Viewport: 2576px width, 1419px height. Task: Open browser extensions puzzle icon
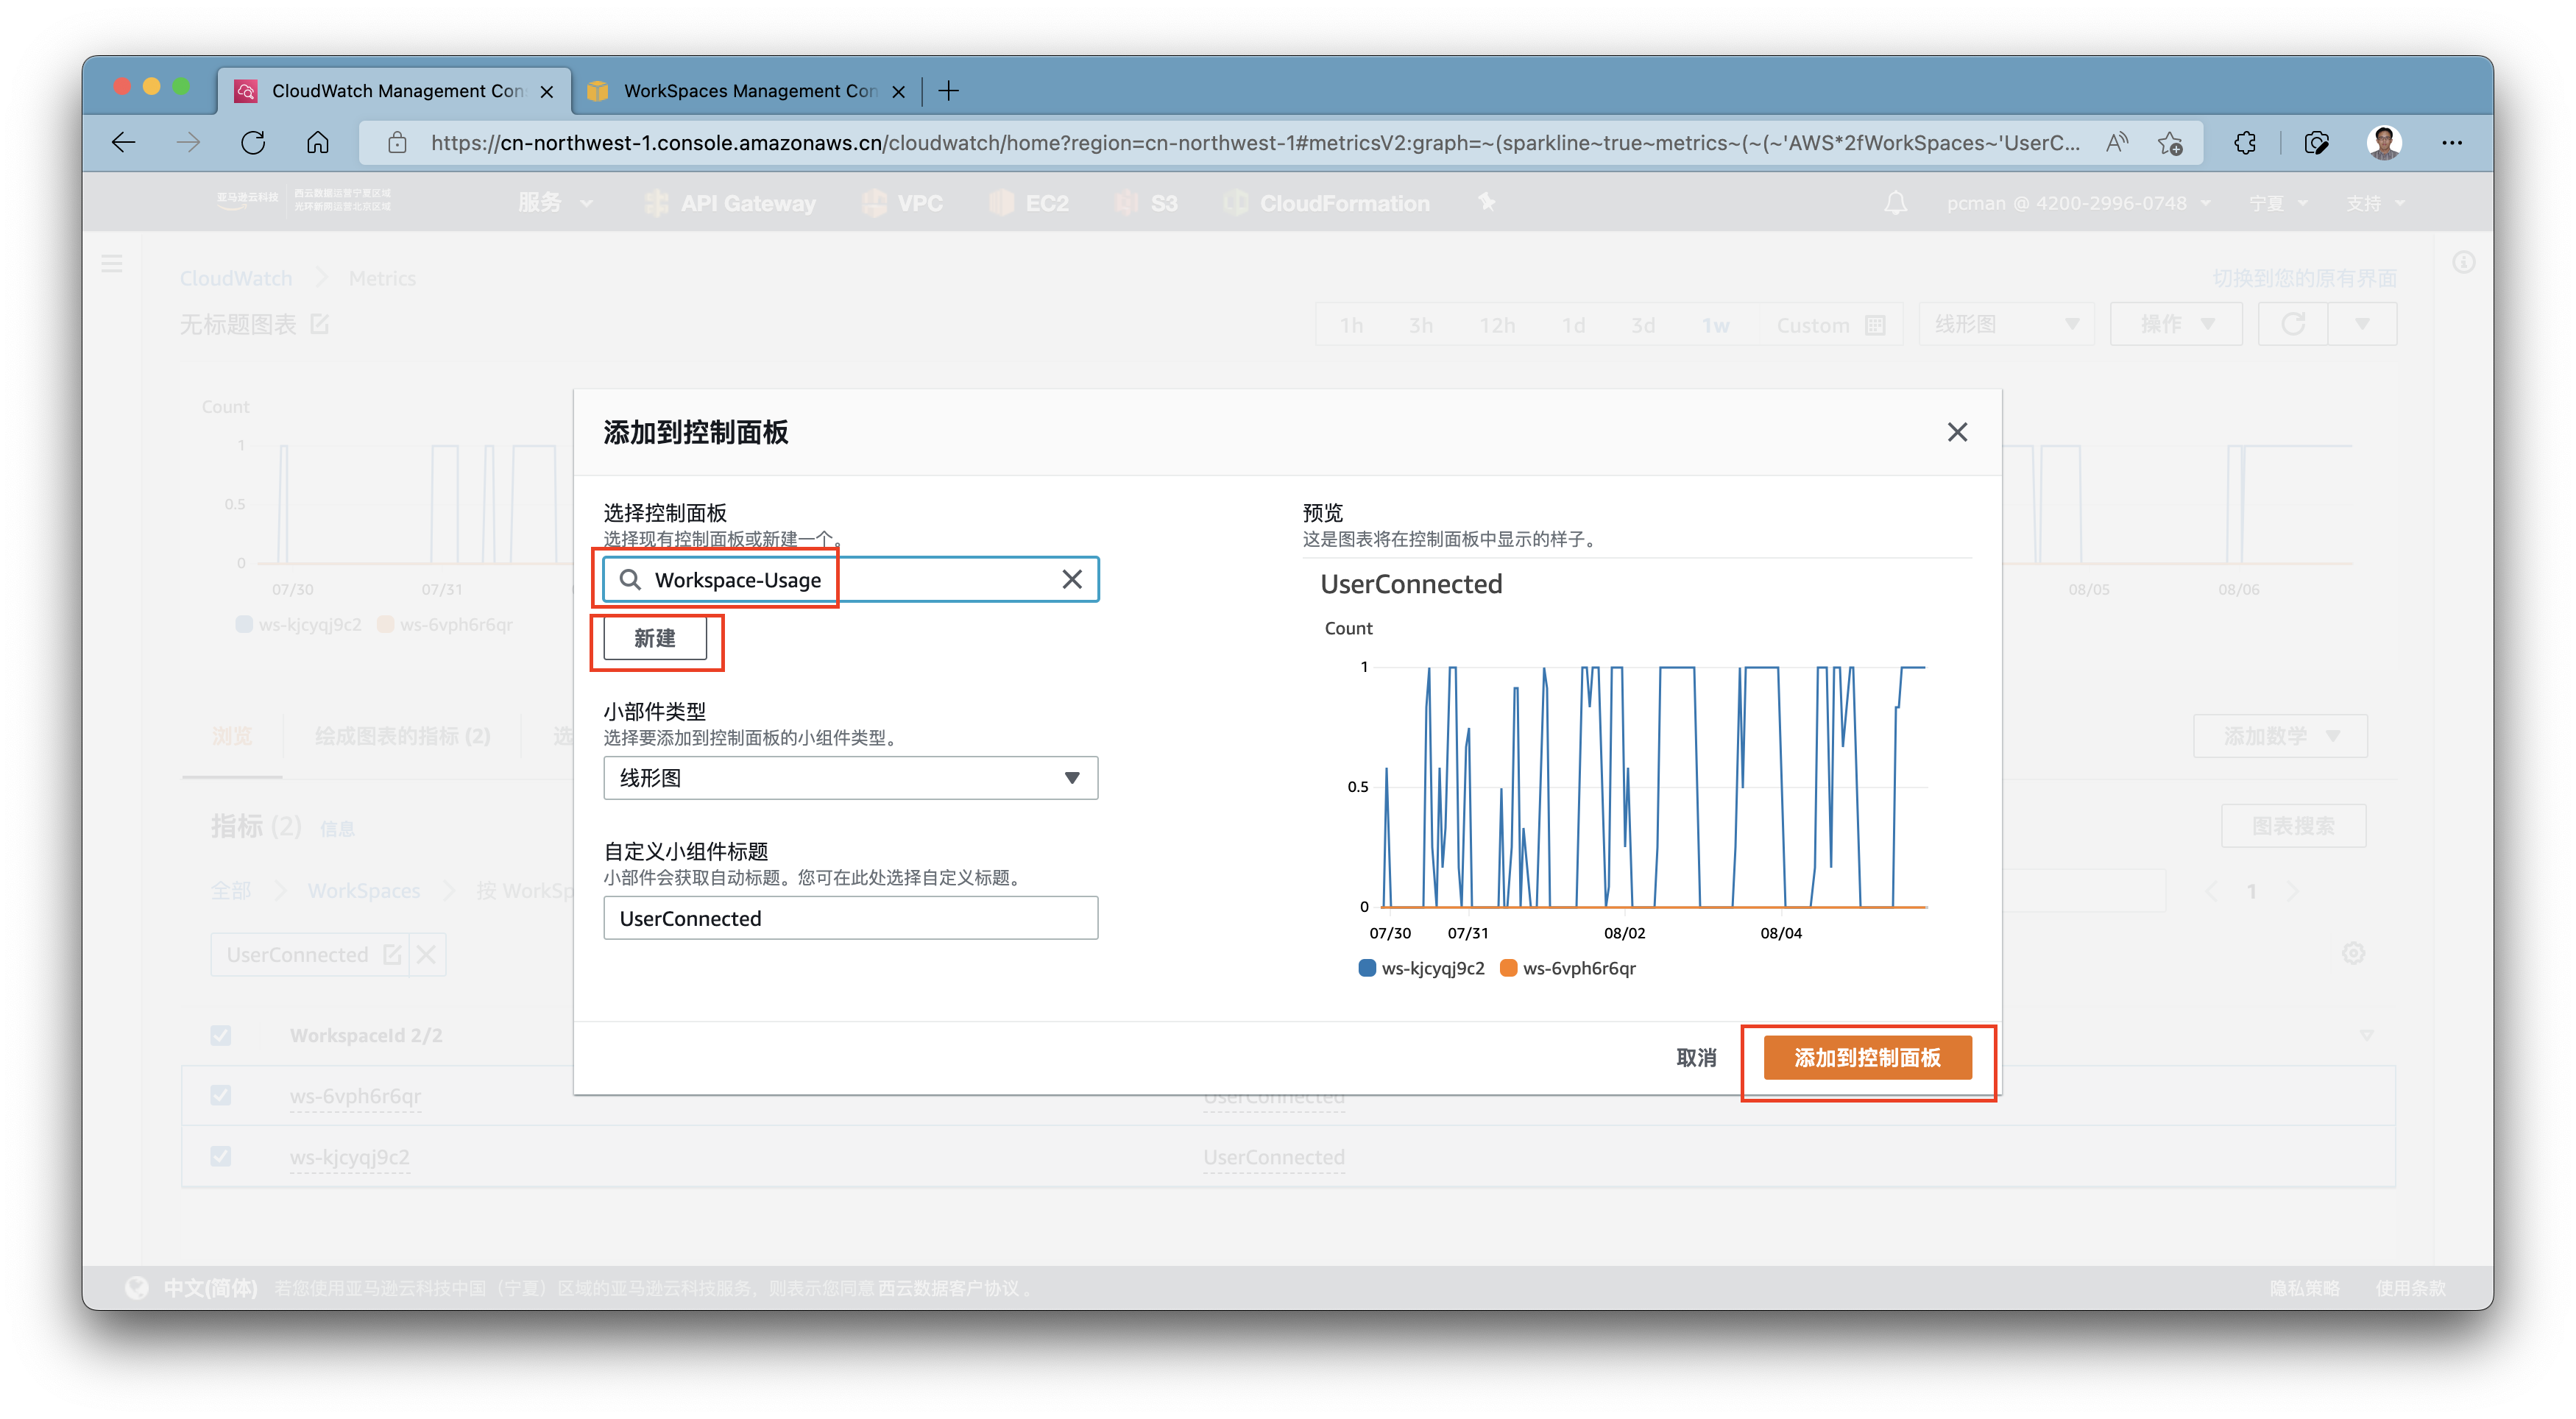(x=2245, y=143)
